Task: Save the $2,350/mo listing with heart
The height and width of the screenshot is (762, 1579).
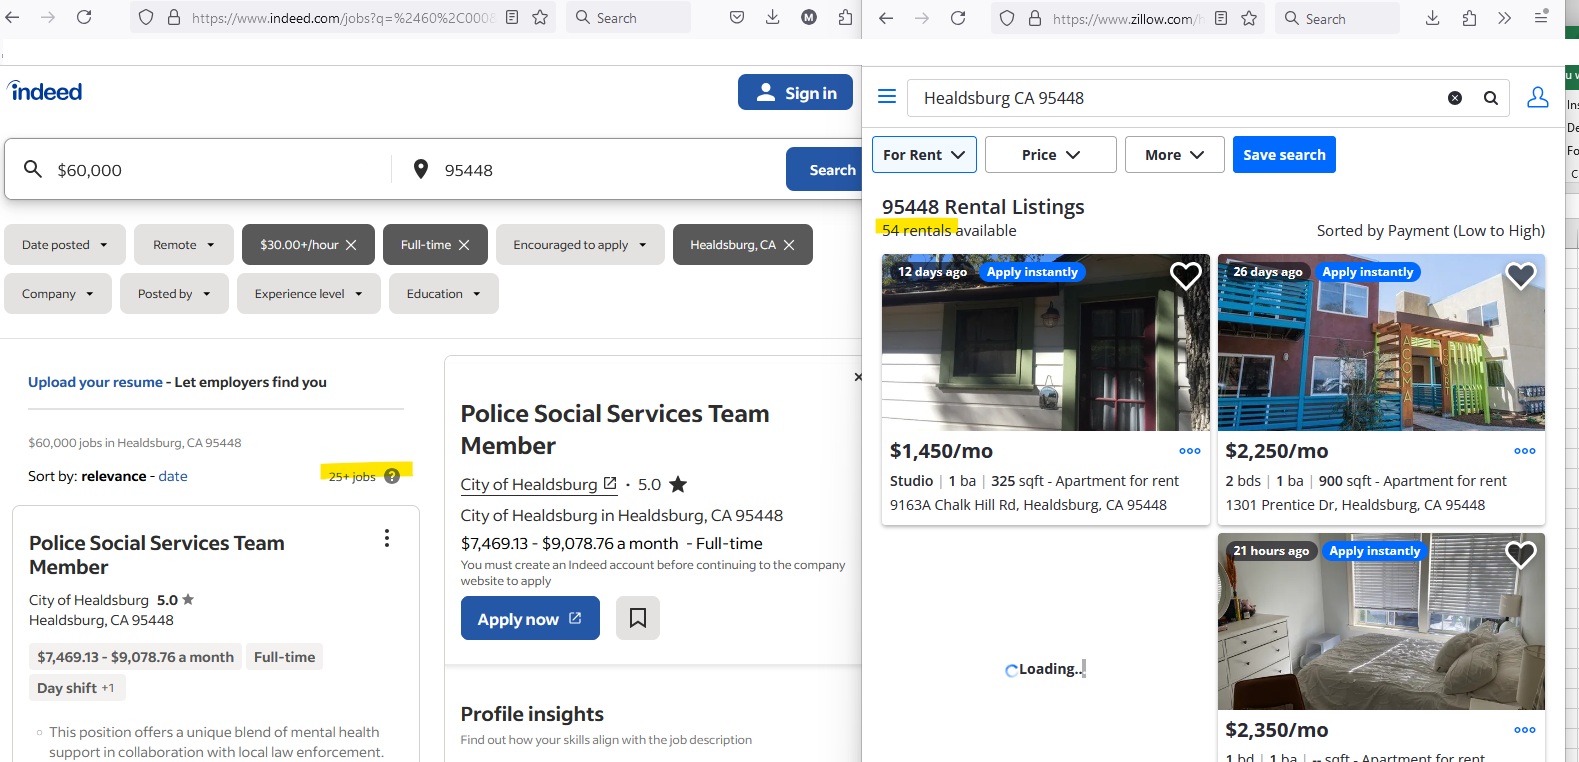Action: (1521, 554)
